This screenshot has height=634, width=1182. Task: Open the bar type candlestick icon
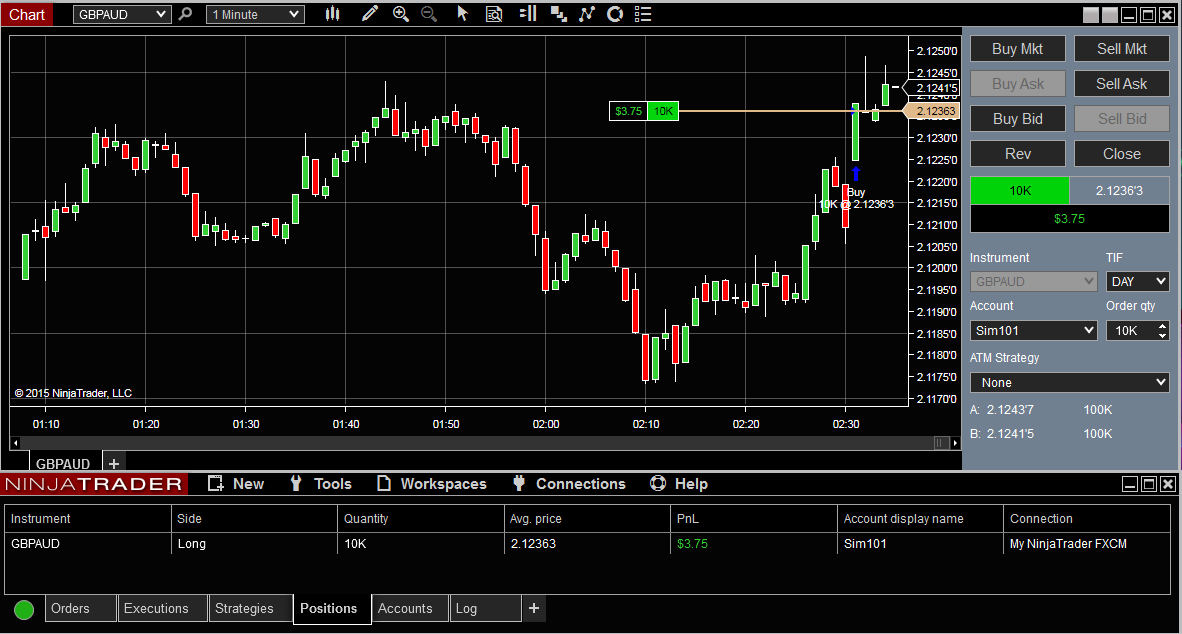pyautogui.click(x=332, y=14)
